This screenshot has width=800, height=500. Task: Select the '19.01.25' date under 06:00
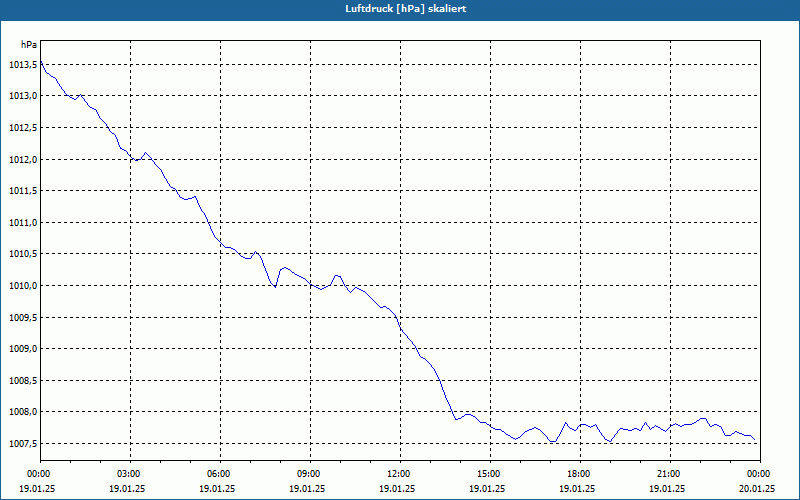click(x=217, y=489)
